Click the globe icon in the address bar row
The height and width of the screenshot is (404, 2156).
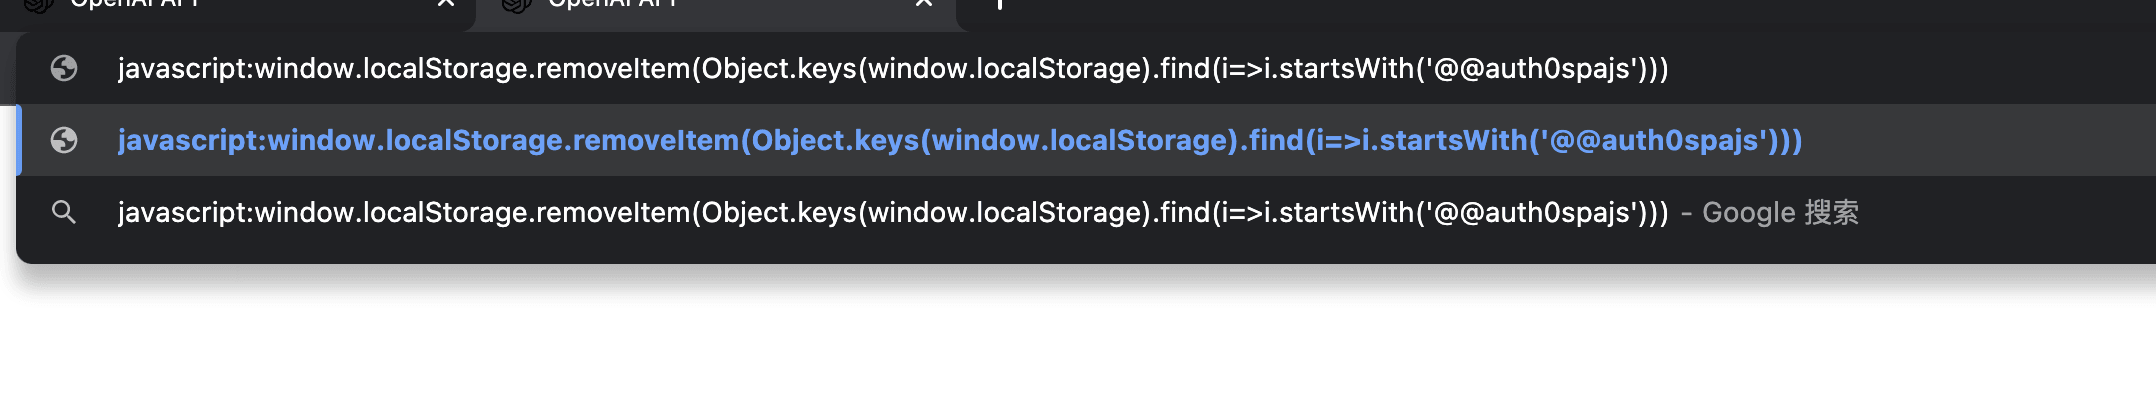click(x=64, y=68)
